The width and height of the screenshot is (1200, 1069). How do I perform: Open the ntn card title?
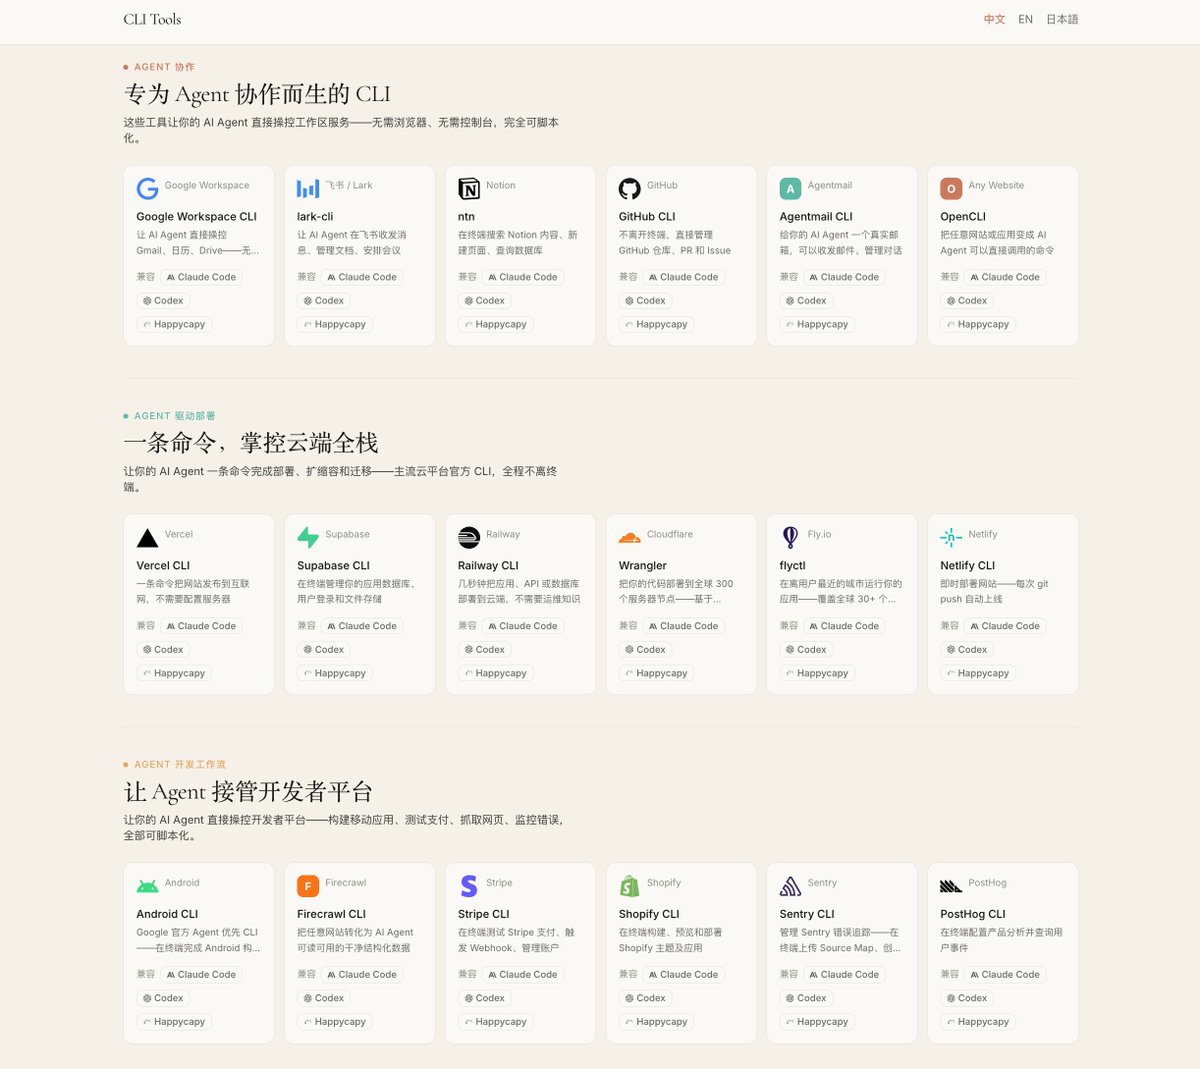pos(466,216)
